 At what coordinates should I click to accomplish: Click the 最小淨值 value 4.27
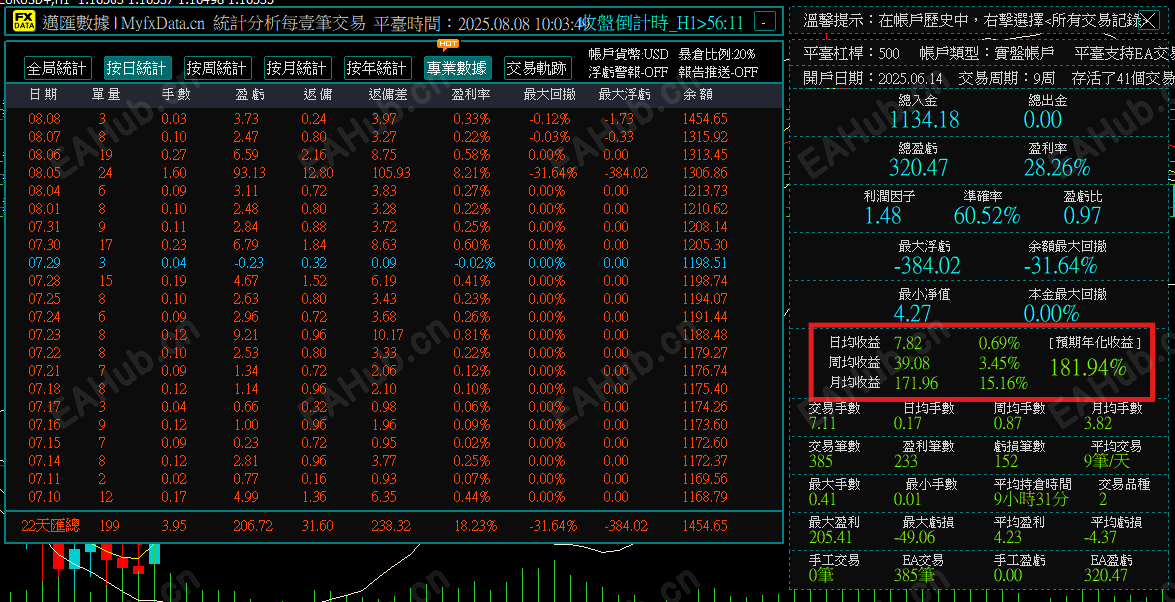pyautogui.click(x=913, y=312)
